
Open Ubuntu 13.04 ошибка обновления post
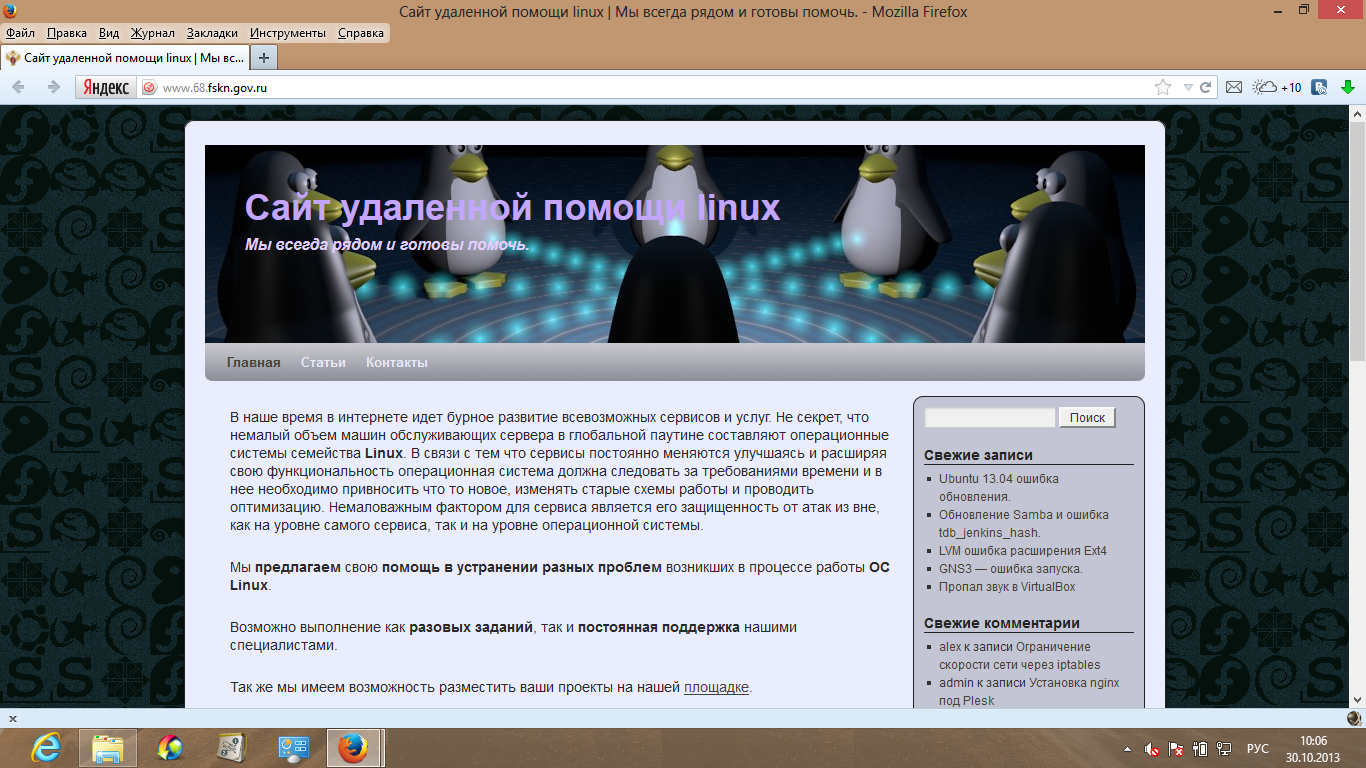[x=998, y=487]
